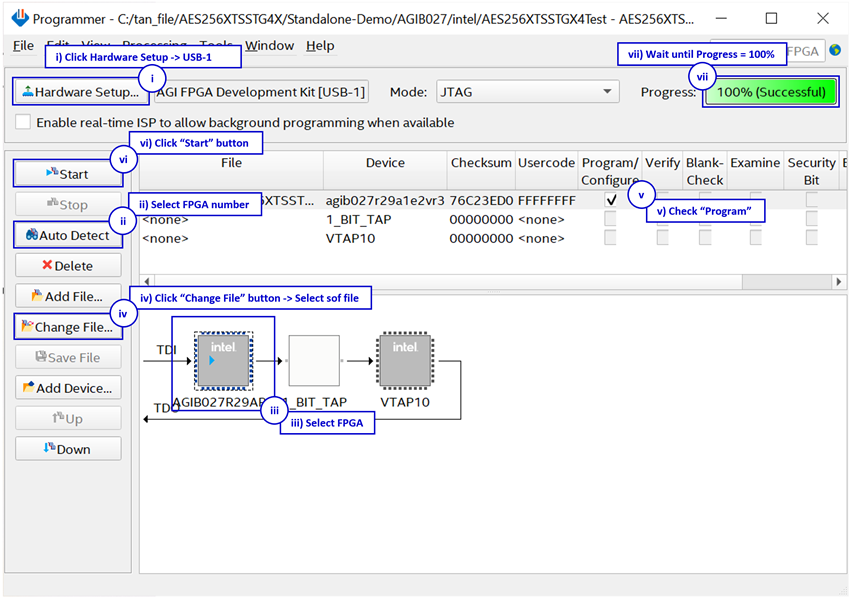The image size is (850, 598).
Task: Move device Down in the chain
Action: click(x=68, y=449)
